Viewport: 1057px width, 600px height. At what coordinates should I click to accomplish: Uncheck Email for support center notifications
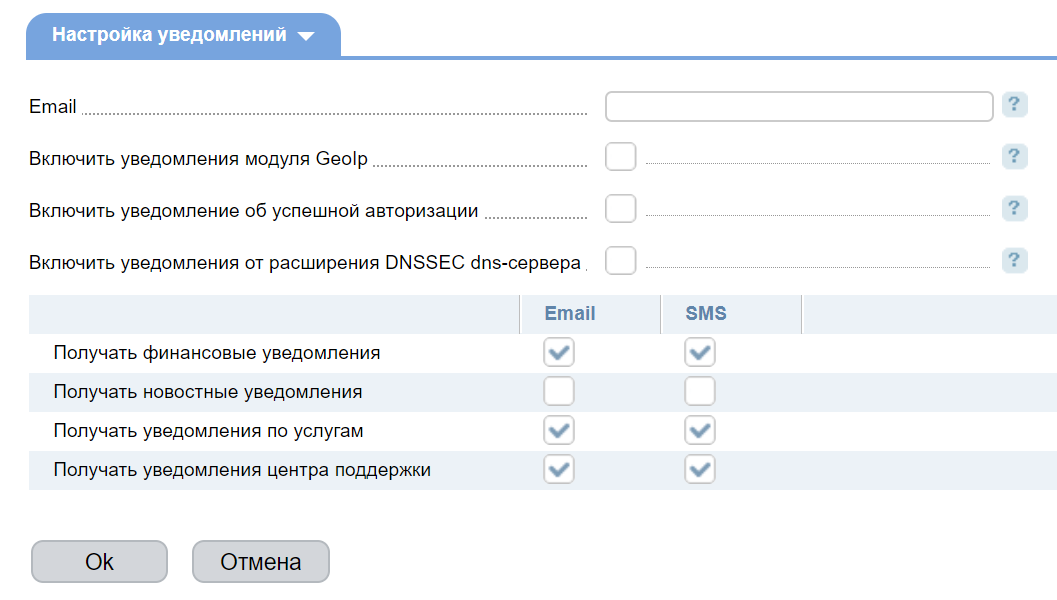tap(559, 469)
